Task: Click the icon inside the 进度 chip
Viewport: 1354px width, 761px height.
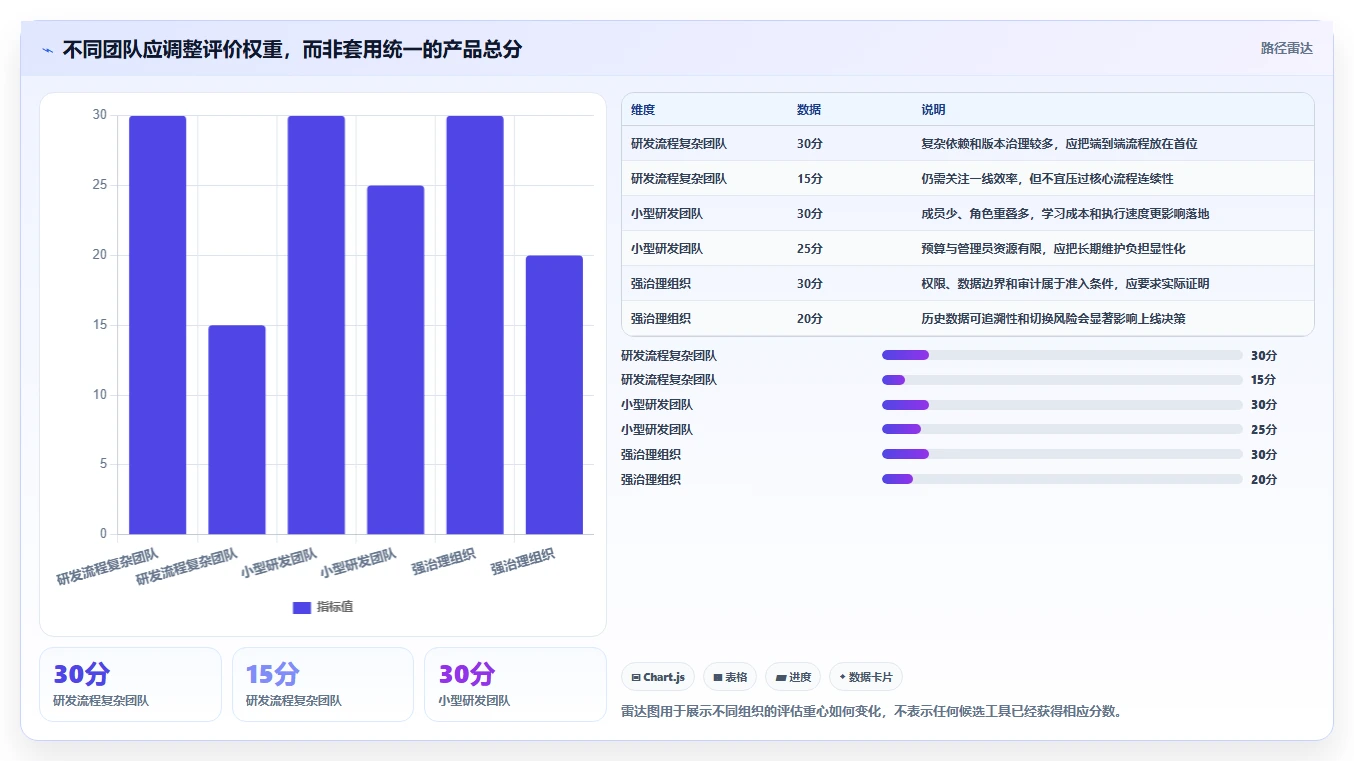Action: [x=781, y=677]
